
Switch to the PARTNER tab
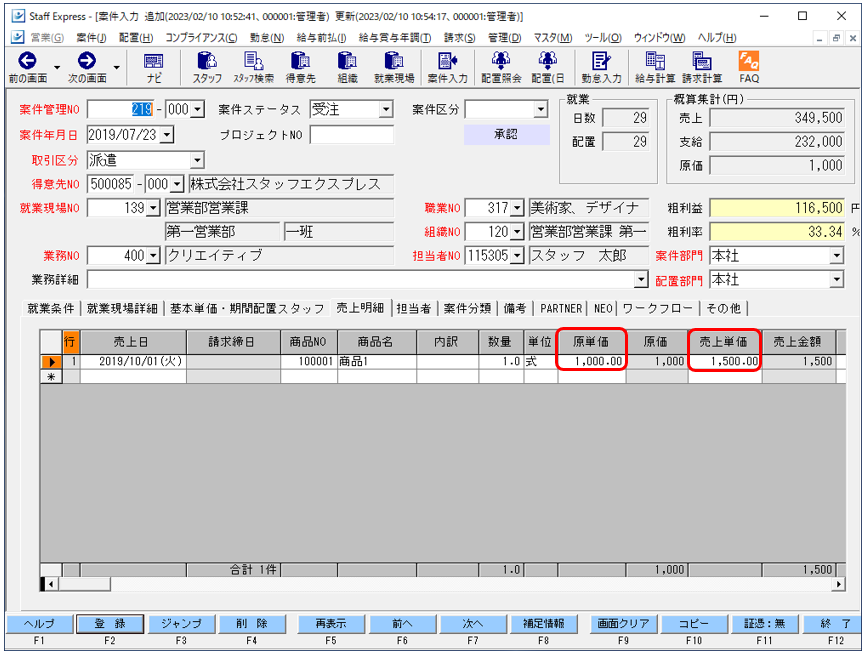tap(561, 309)
